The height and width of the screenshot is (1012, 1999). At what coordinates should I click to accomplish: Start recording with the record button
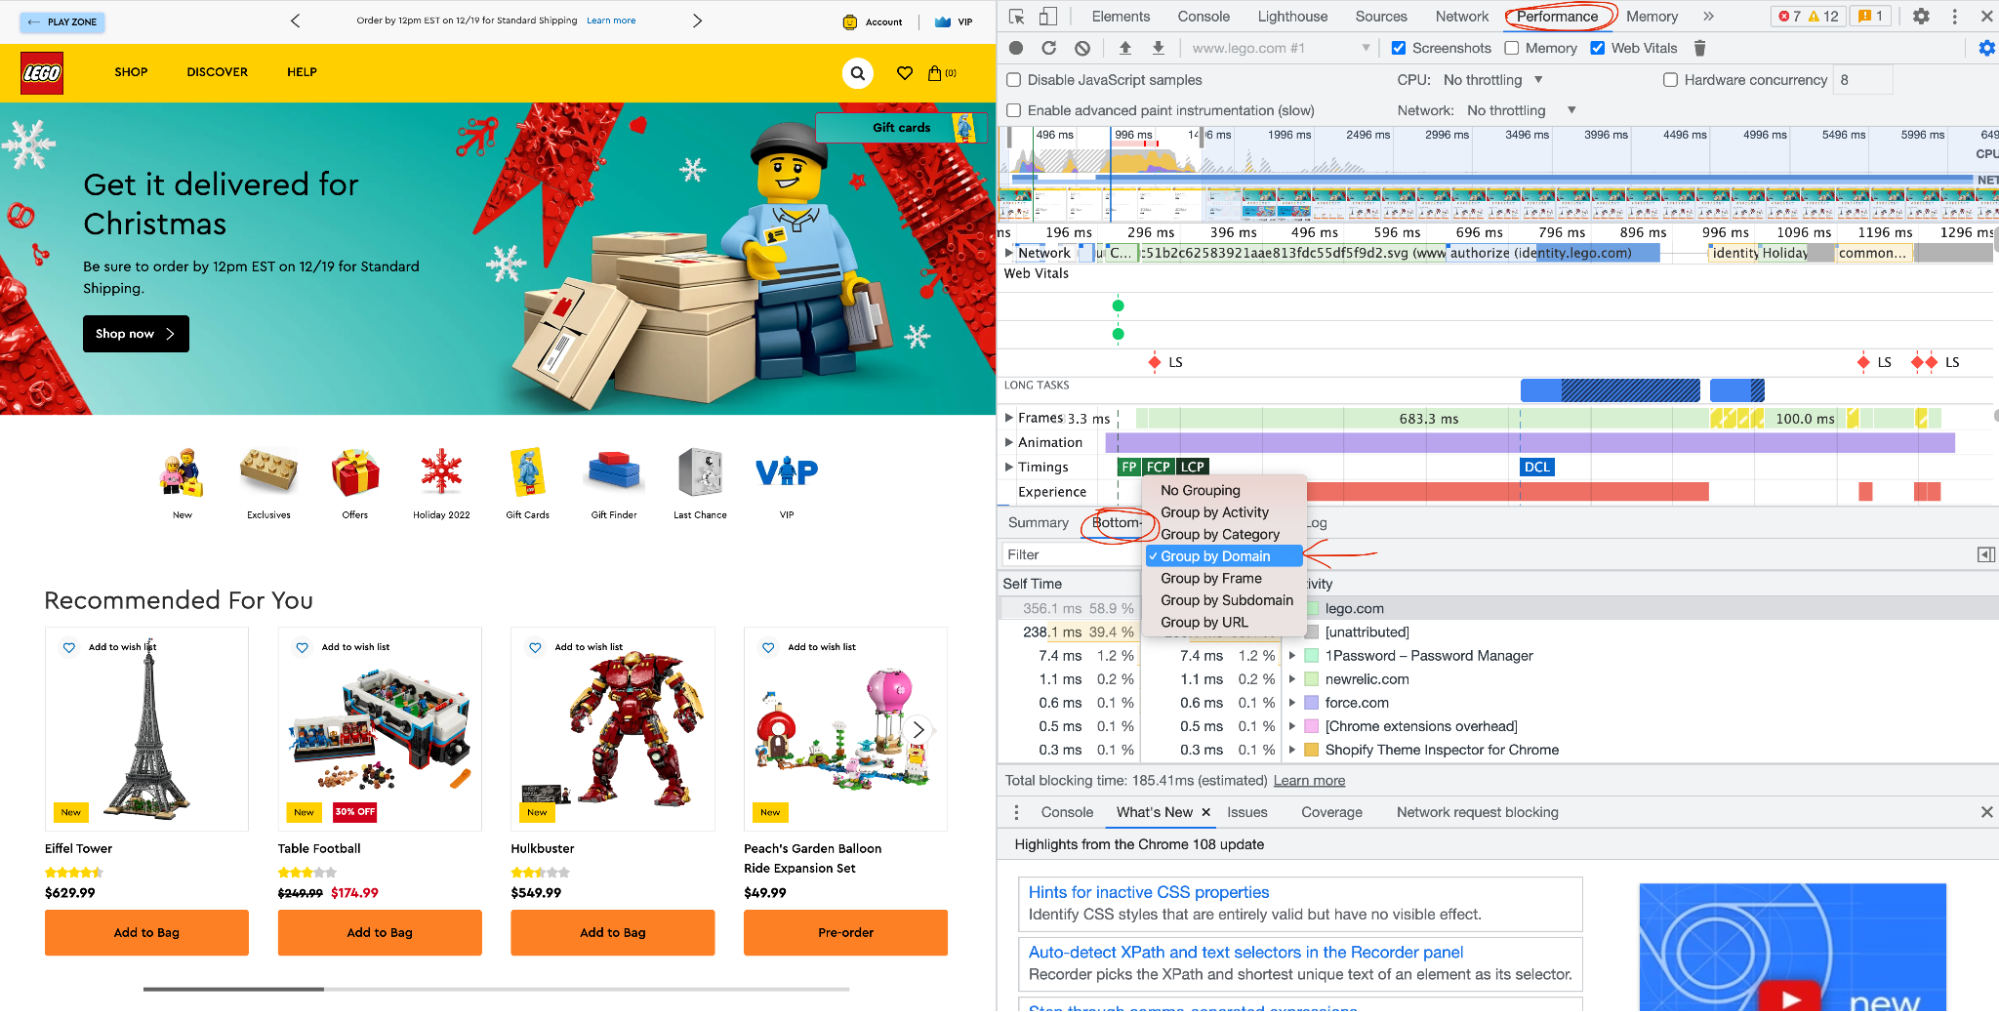point(1016,48)
